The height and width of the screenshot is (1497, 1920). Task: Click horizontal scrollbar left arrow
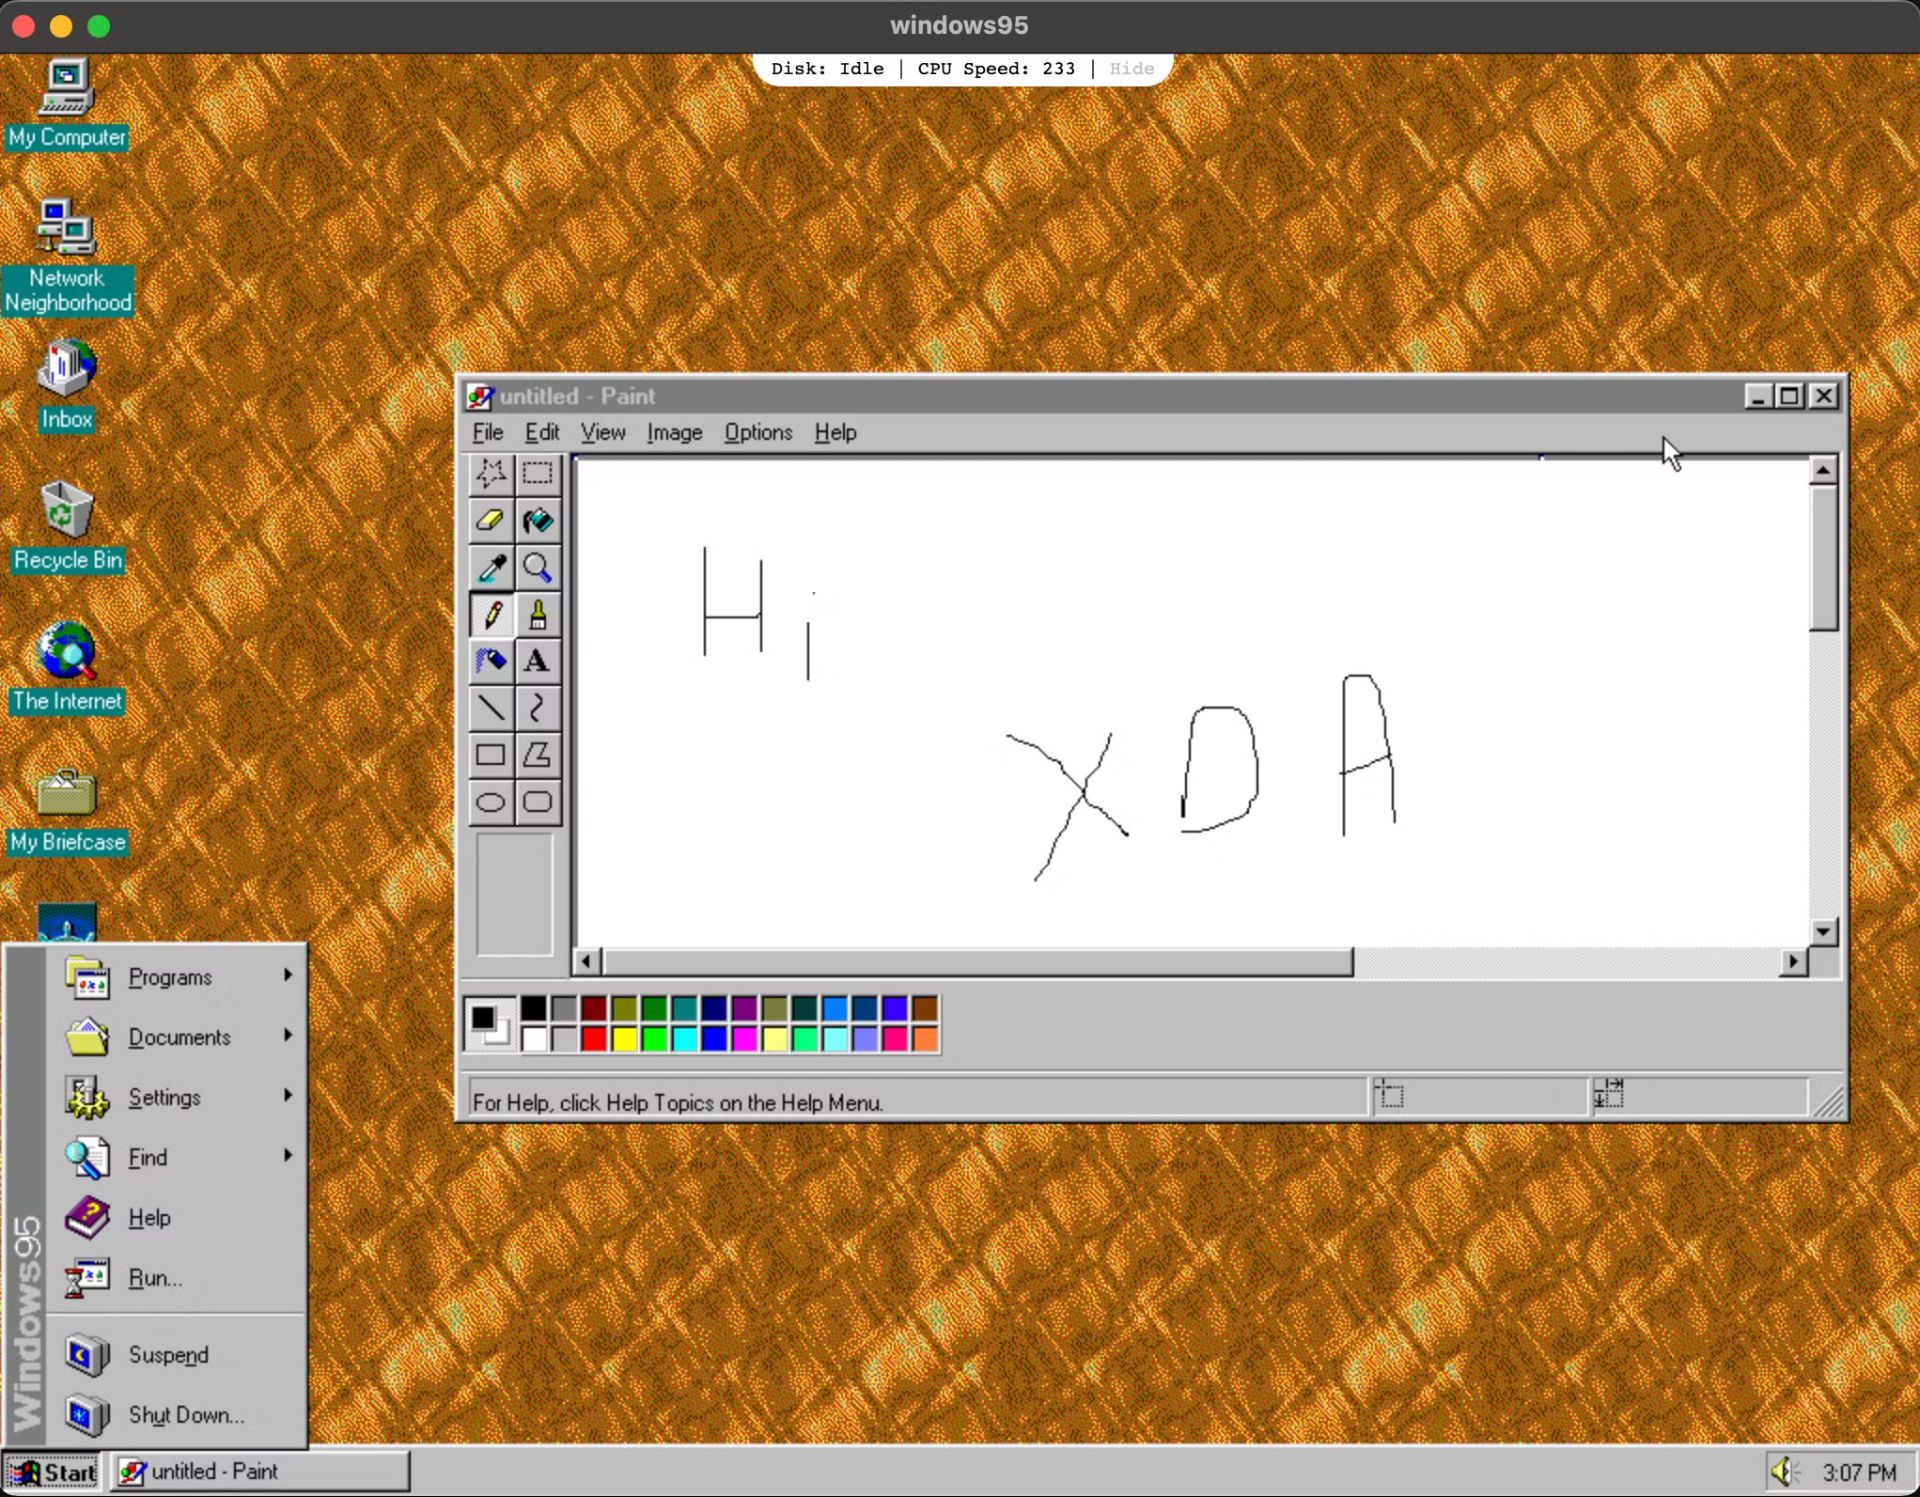(587, 962)
